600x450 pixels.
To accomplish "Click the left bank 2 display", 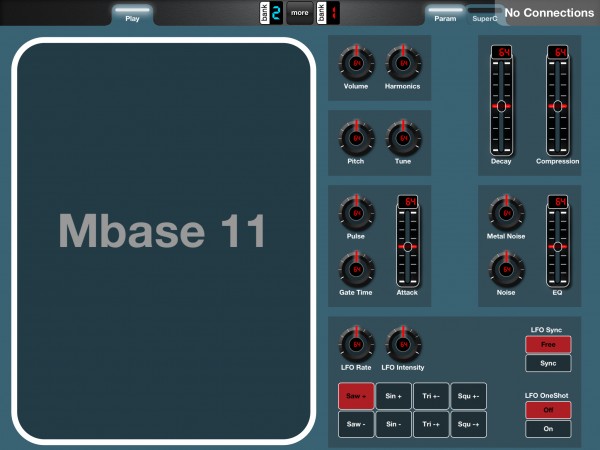I will pyautogui.click(x=271, y=13).
